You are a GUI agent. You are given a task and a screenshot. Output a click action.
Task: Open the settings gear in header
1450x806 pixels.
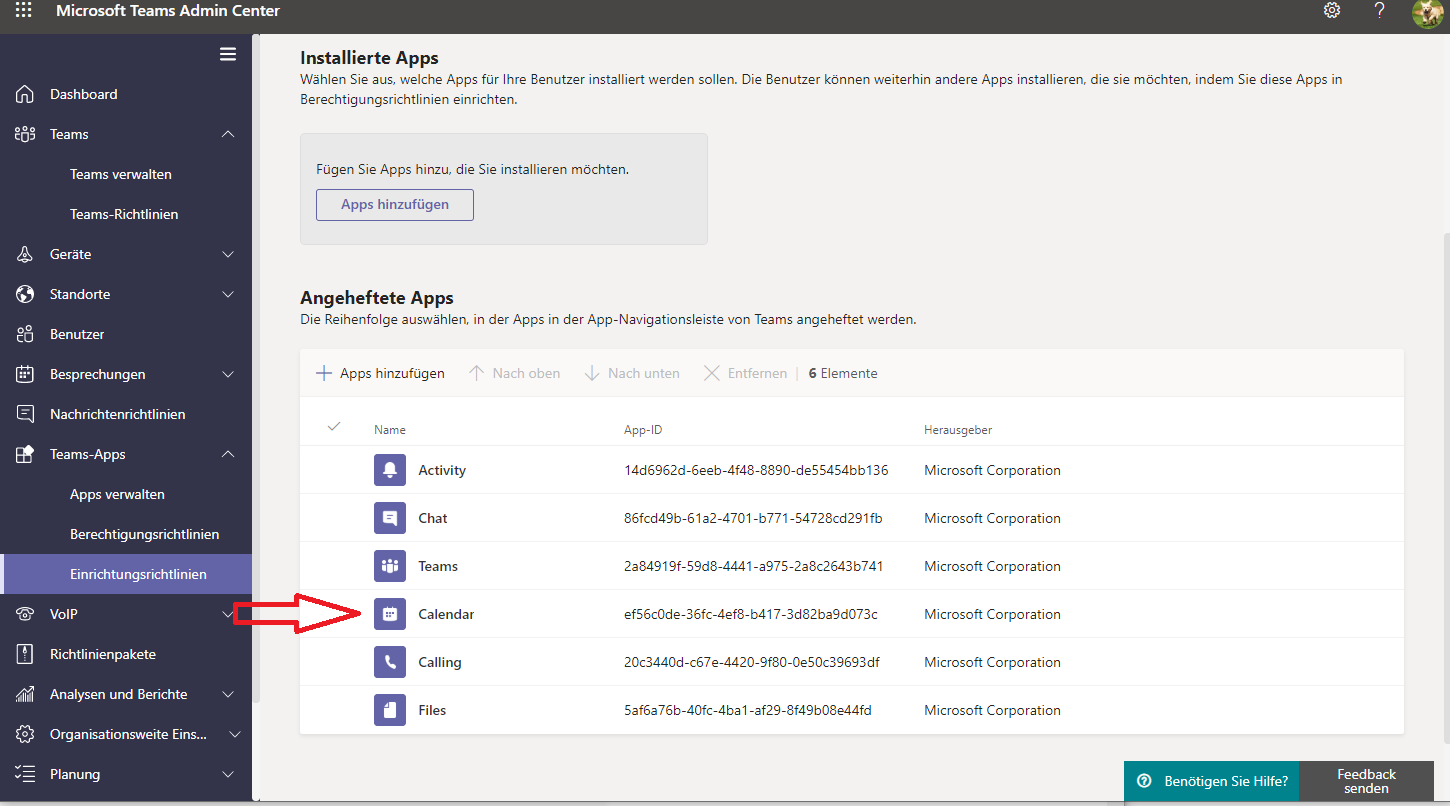tap(1332, 10)
